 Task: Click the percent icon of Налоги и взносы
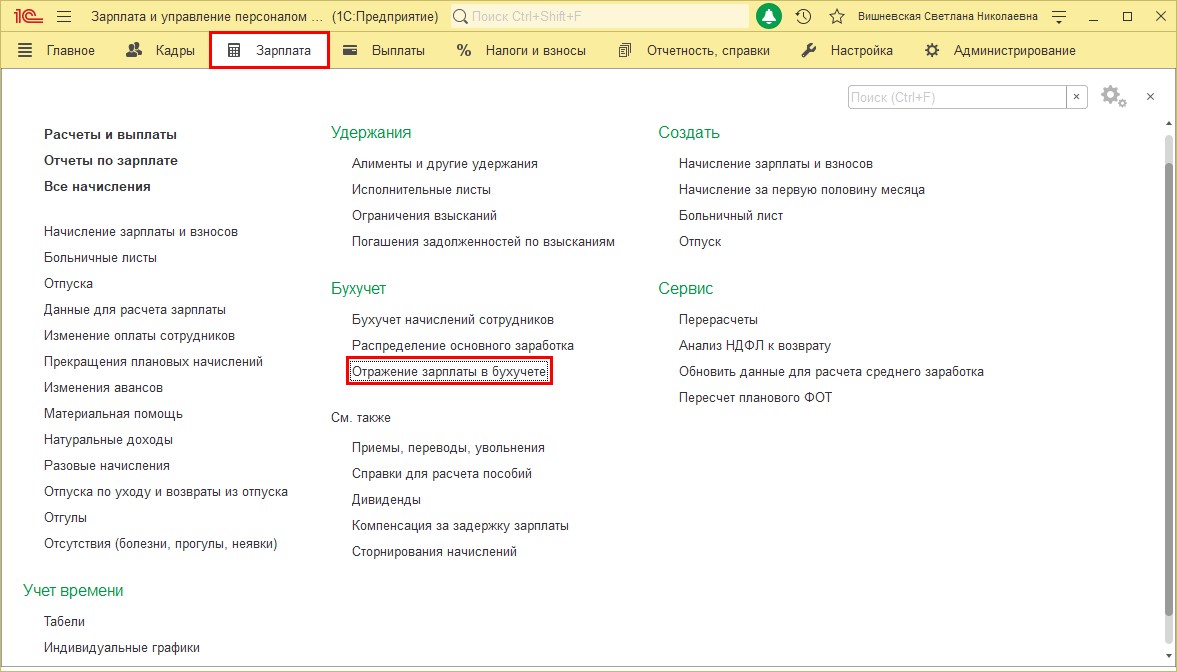[x=464, y=50]
